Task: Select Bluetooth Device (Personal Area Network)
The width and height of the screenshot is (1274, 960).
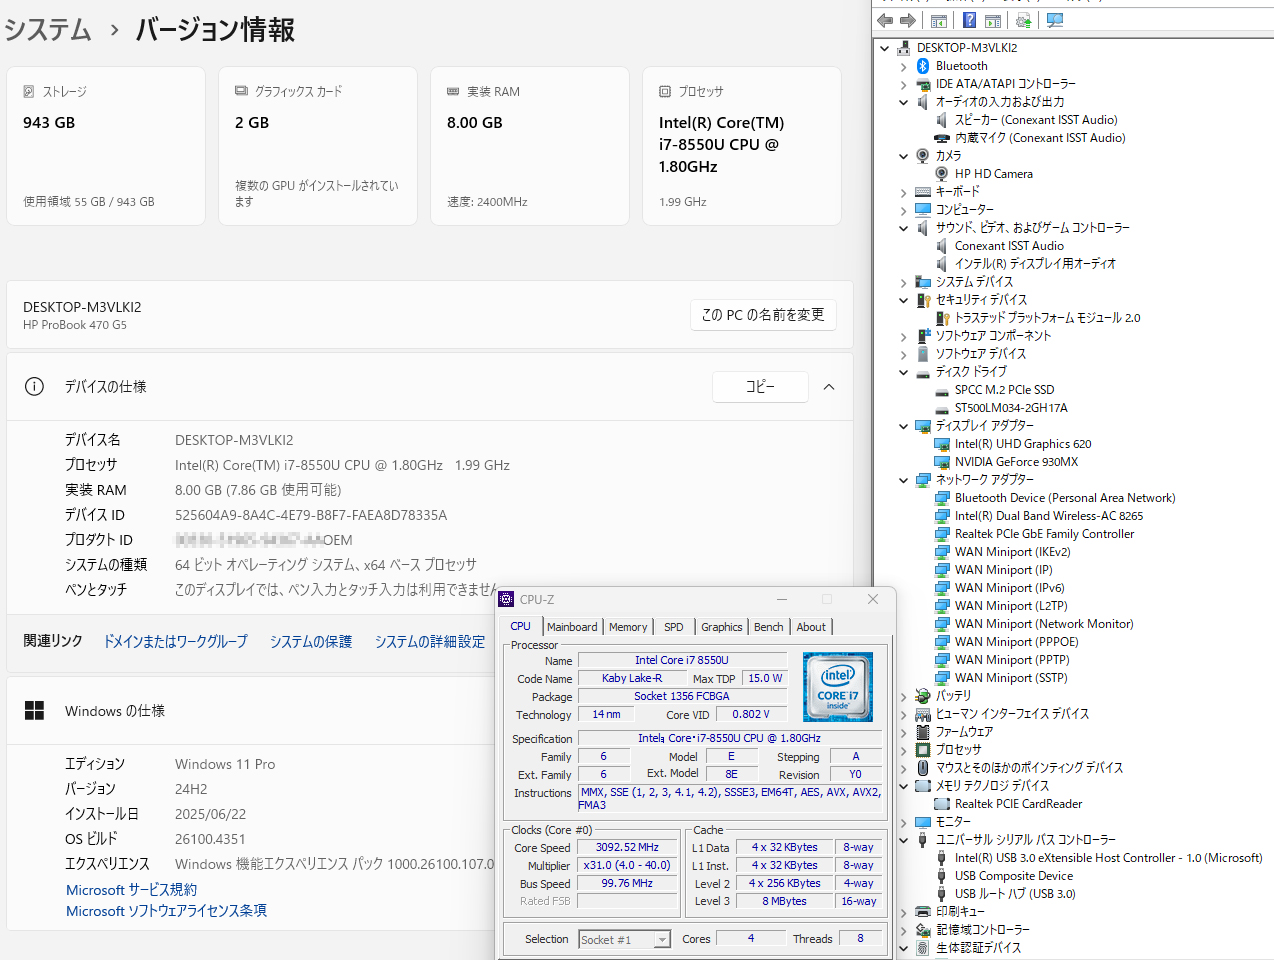Action: (x=1065, y=498)
